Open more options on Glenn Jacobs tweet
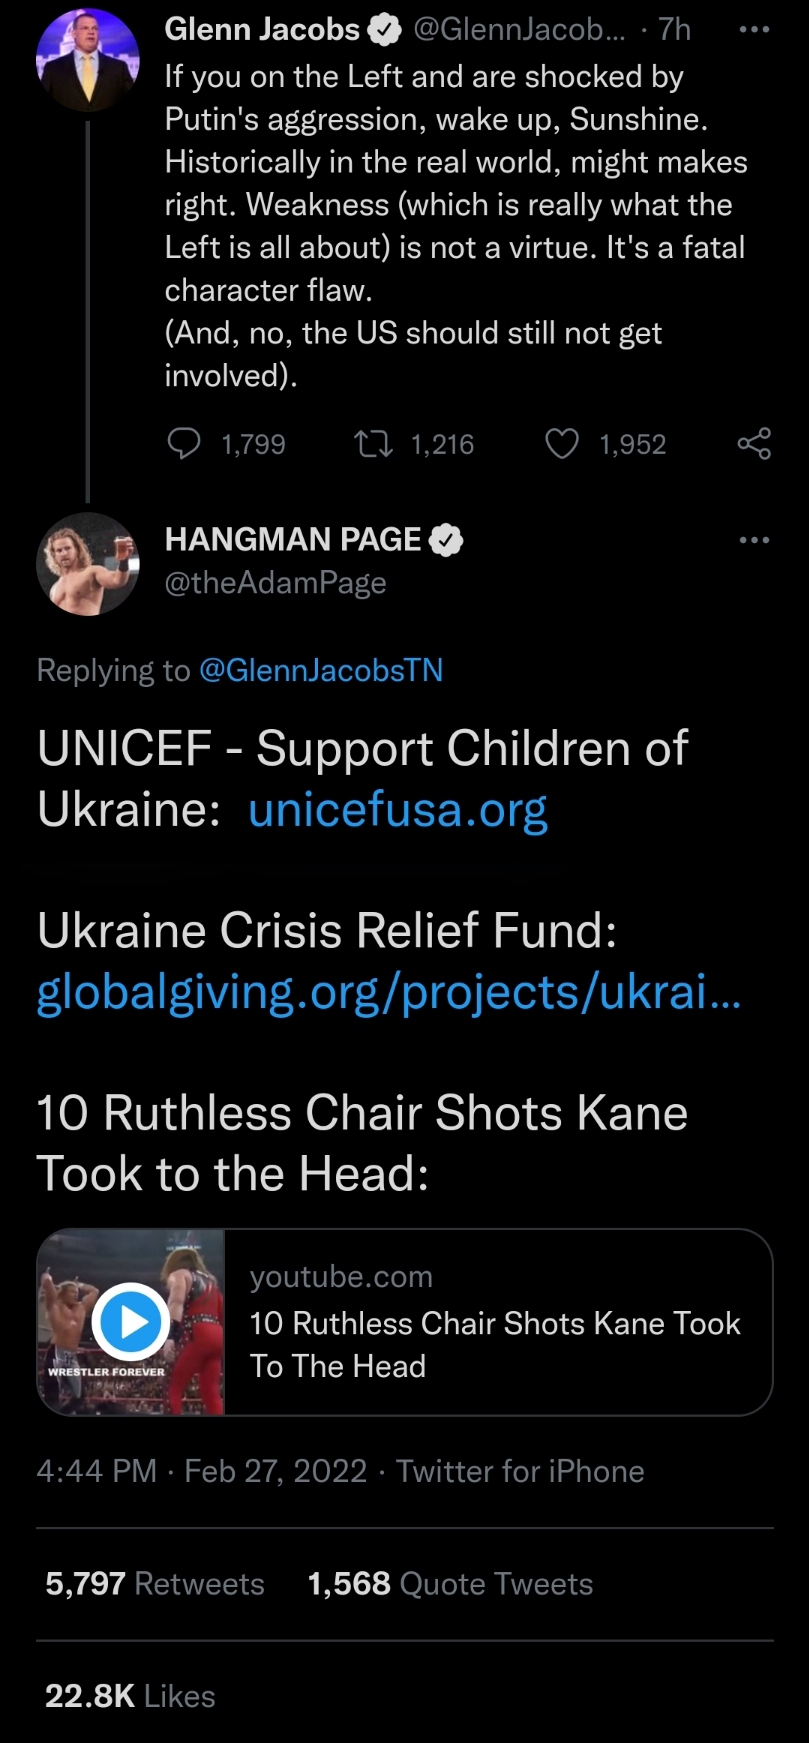Screen dimensions: 809x1743 point(753,30)
